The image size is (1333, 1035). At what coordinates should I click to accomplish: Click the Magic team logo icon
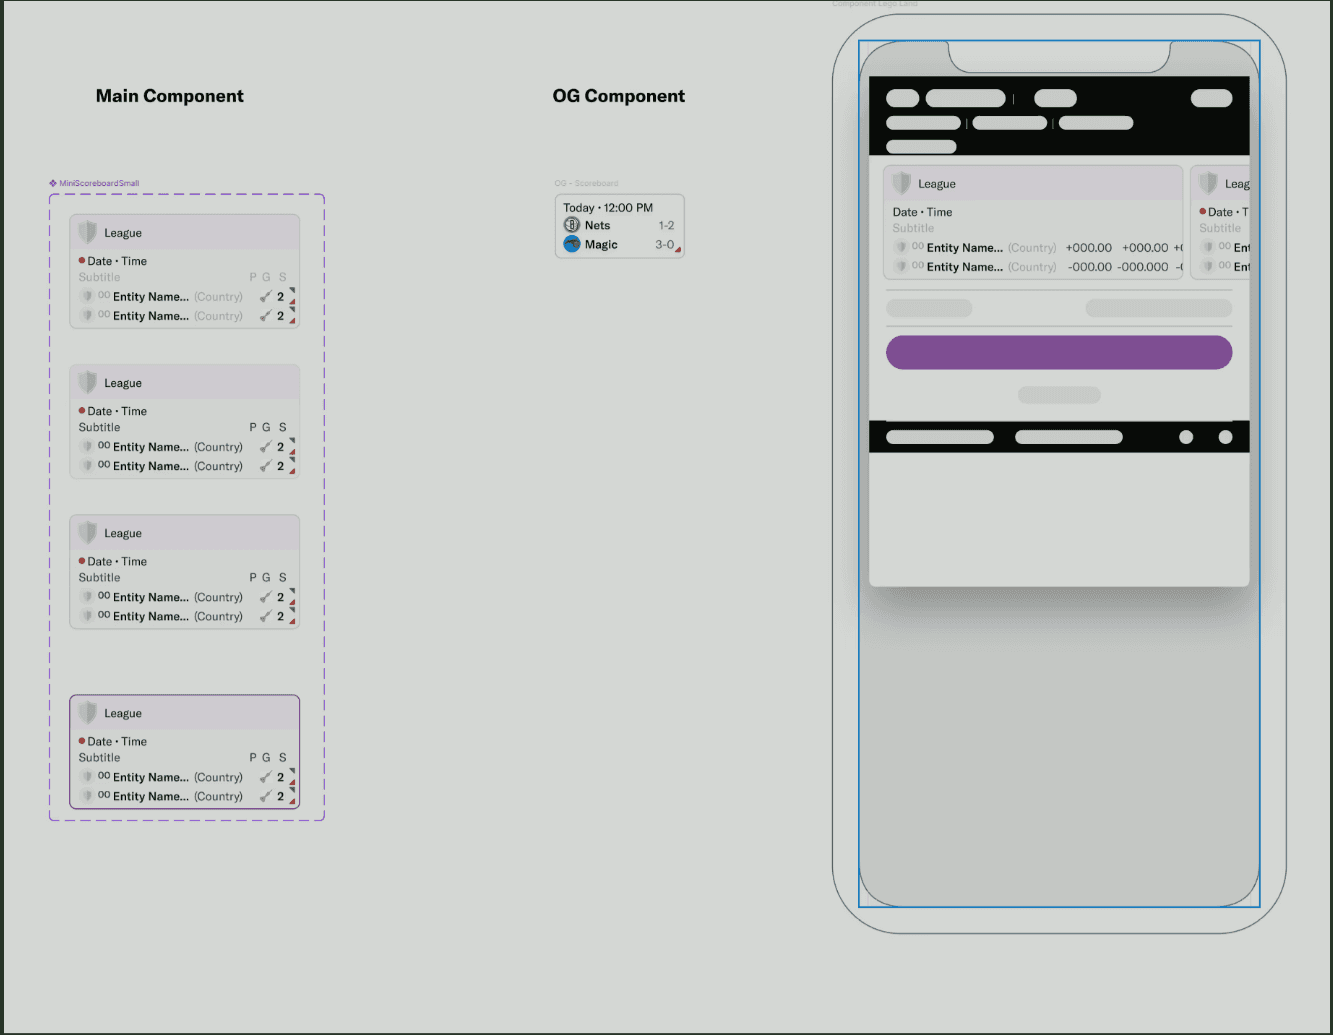click(572, 244)
